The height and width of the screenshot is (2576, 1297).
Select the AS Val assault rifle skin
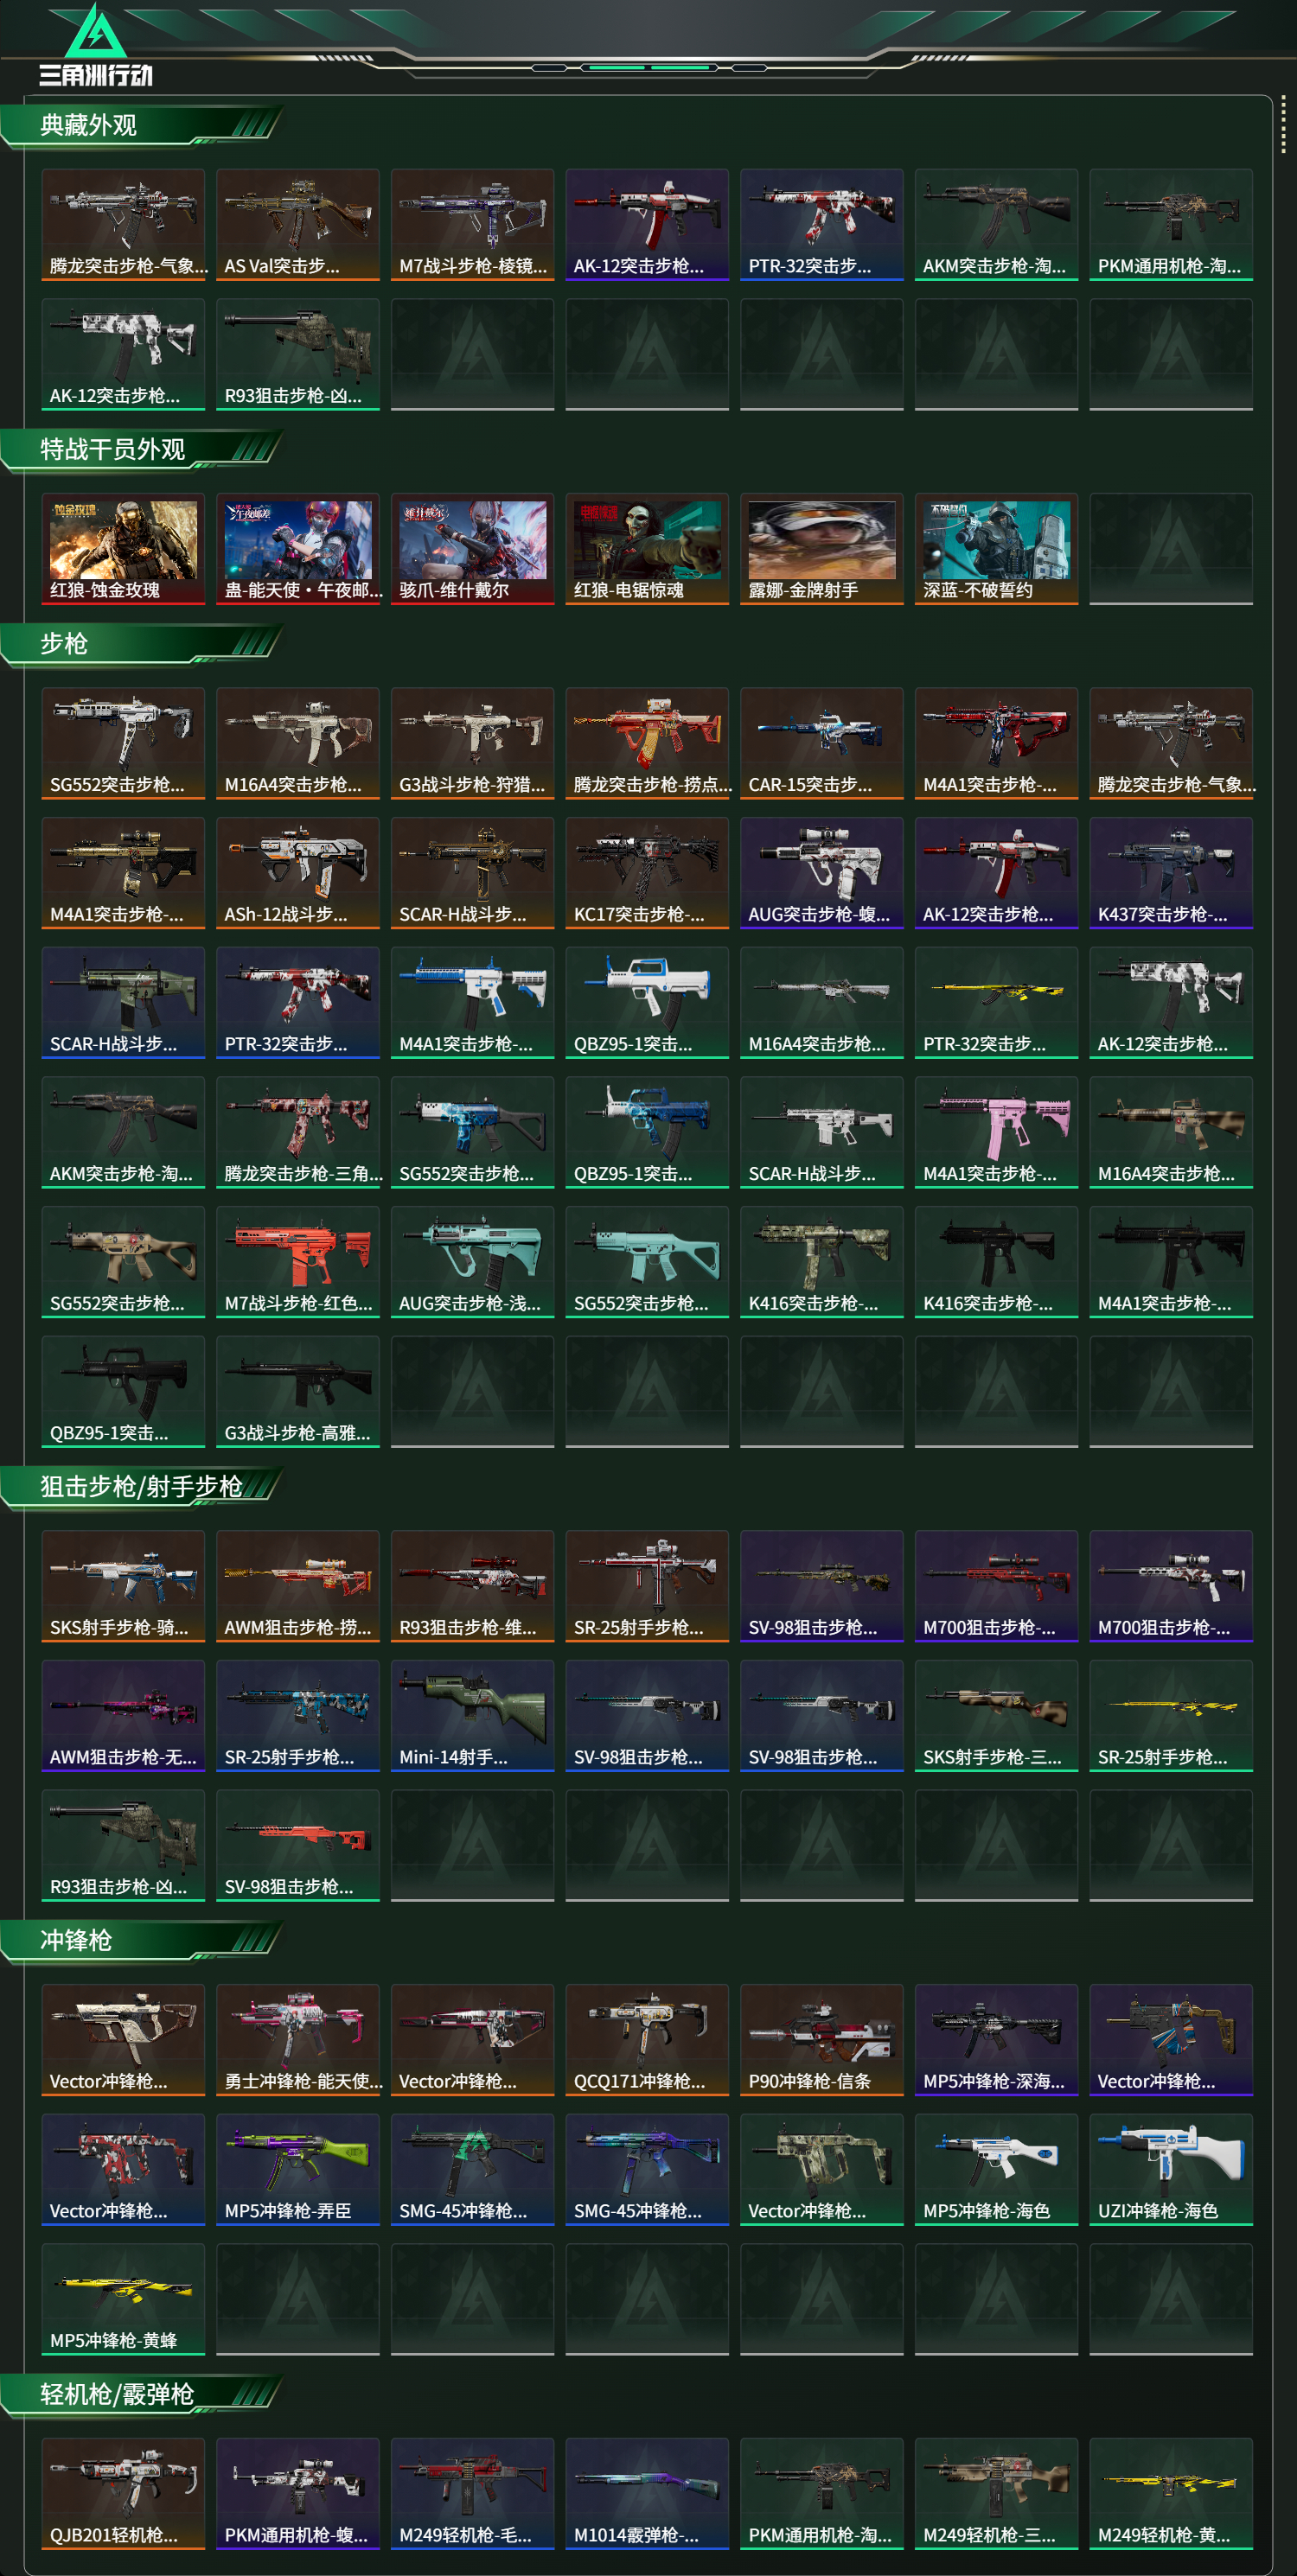pos(298,224)
